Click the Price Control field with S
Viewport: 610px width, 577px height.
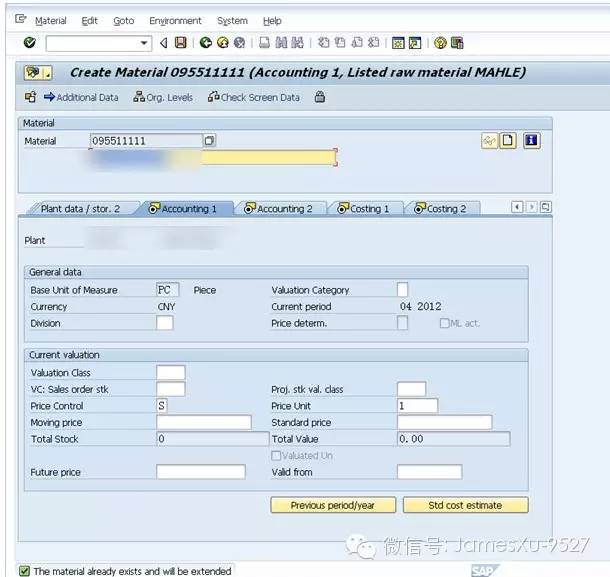click(162, 406)
